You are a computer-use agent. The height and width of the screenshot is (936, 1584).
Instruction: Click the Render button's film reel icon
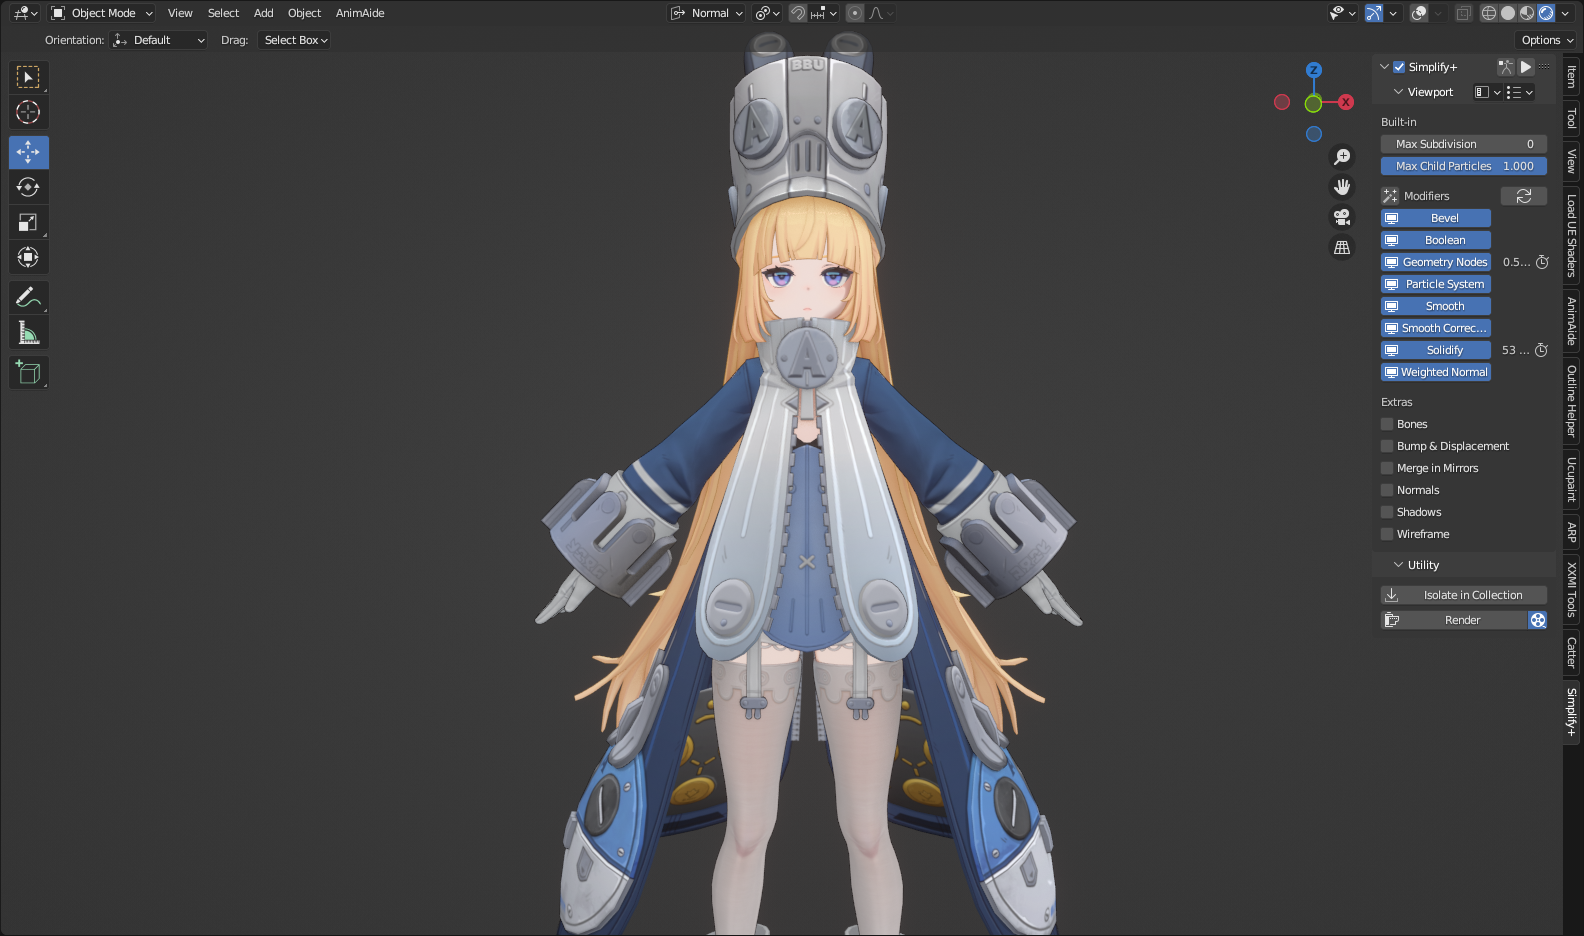1538,620
